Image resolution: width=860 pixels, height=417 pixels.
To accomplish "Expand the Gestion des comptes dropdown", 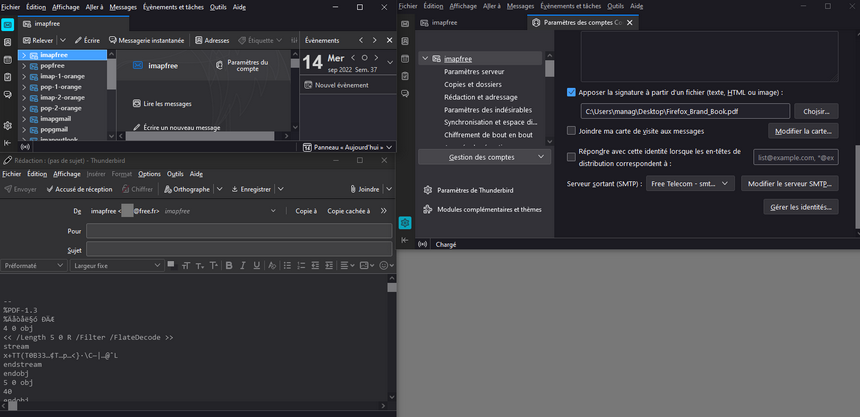I will (485, 157).
